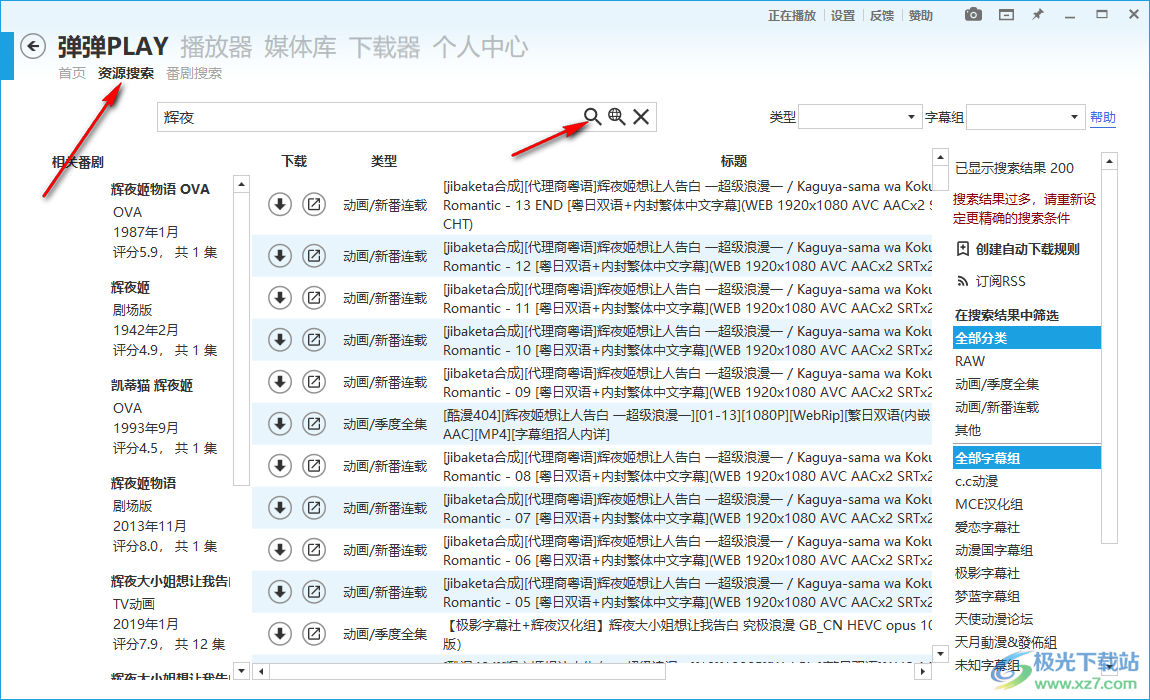1150x700 pixels.
Task: Click the results horizontal scrollbar thumb
Action: [467, 671]
